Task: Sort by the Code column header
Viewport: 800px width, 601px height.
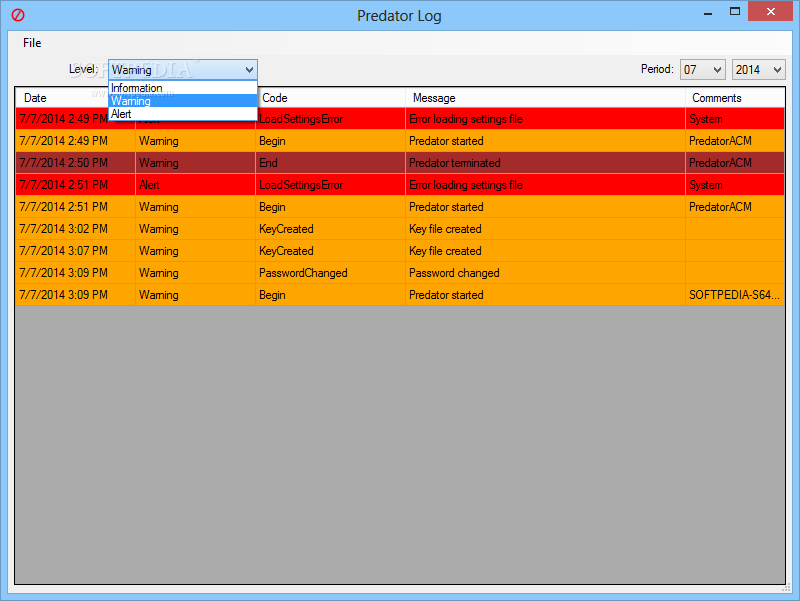Action: click(x=331, y=98)
